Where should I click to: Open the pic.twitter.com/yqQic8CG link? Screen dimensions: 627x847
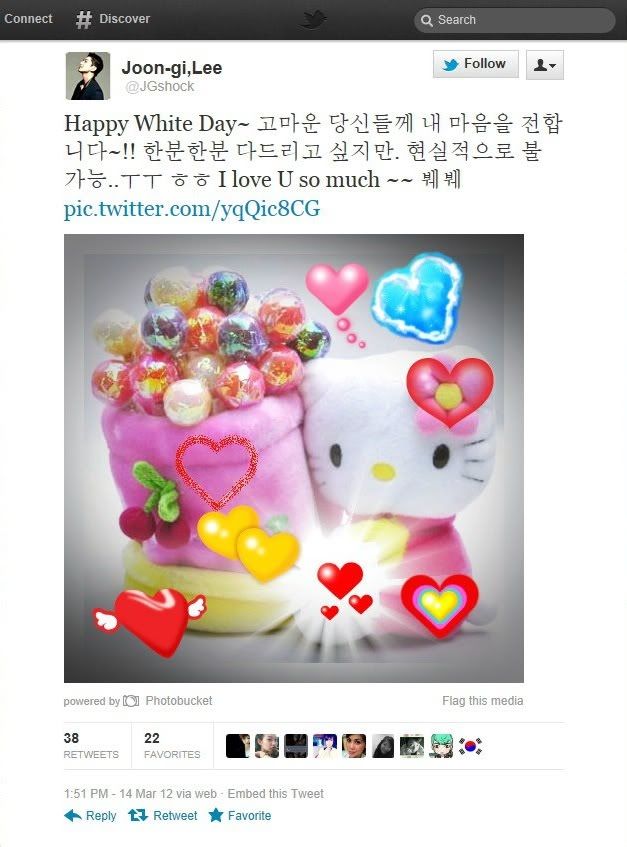pos(192,209)
